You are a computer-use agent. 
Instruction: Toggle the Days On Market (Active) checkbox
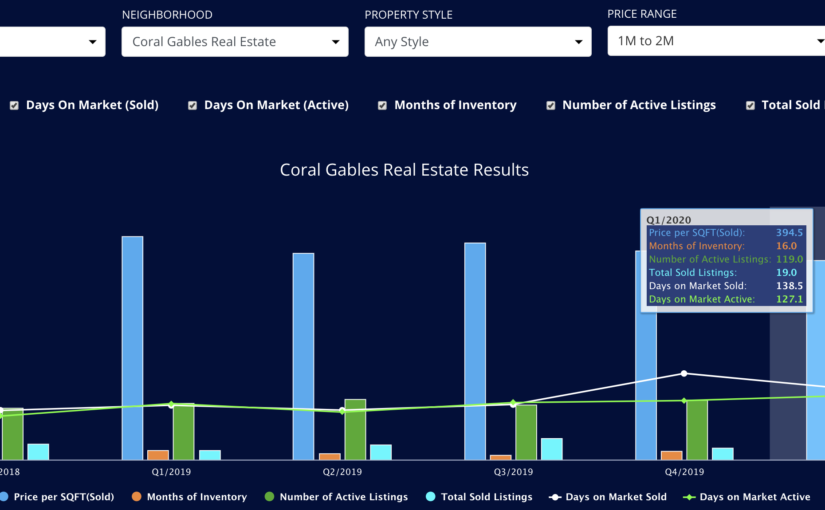[x=193, y=106]
